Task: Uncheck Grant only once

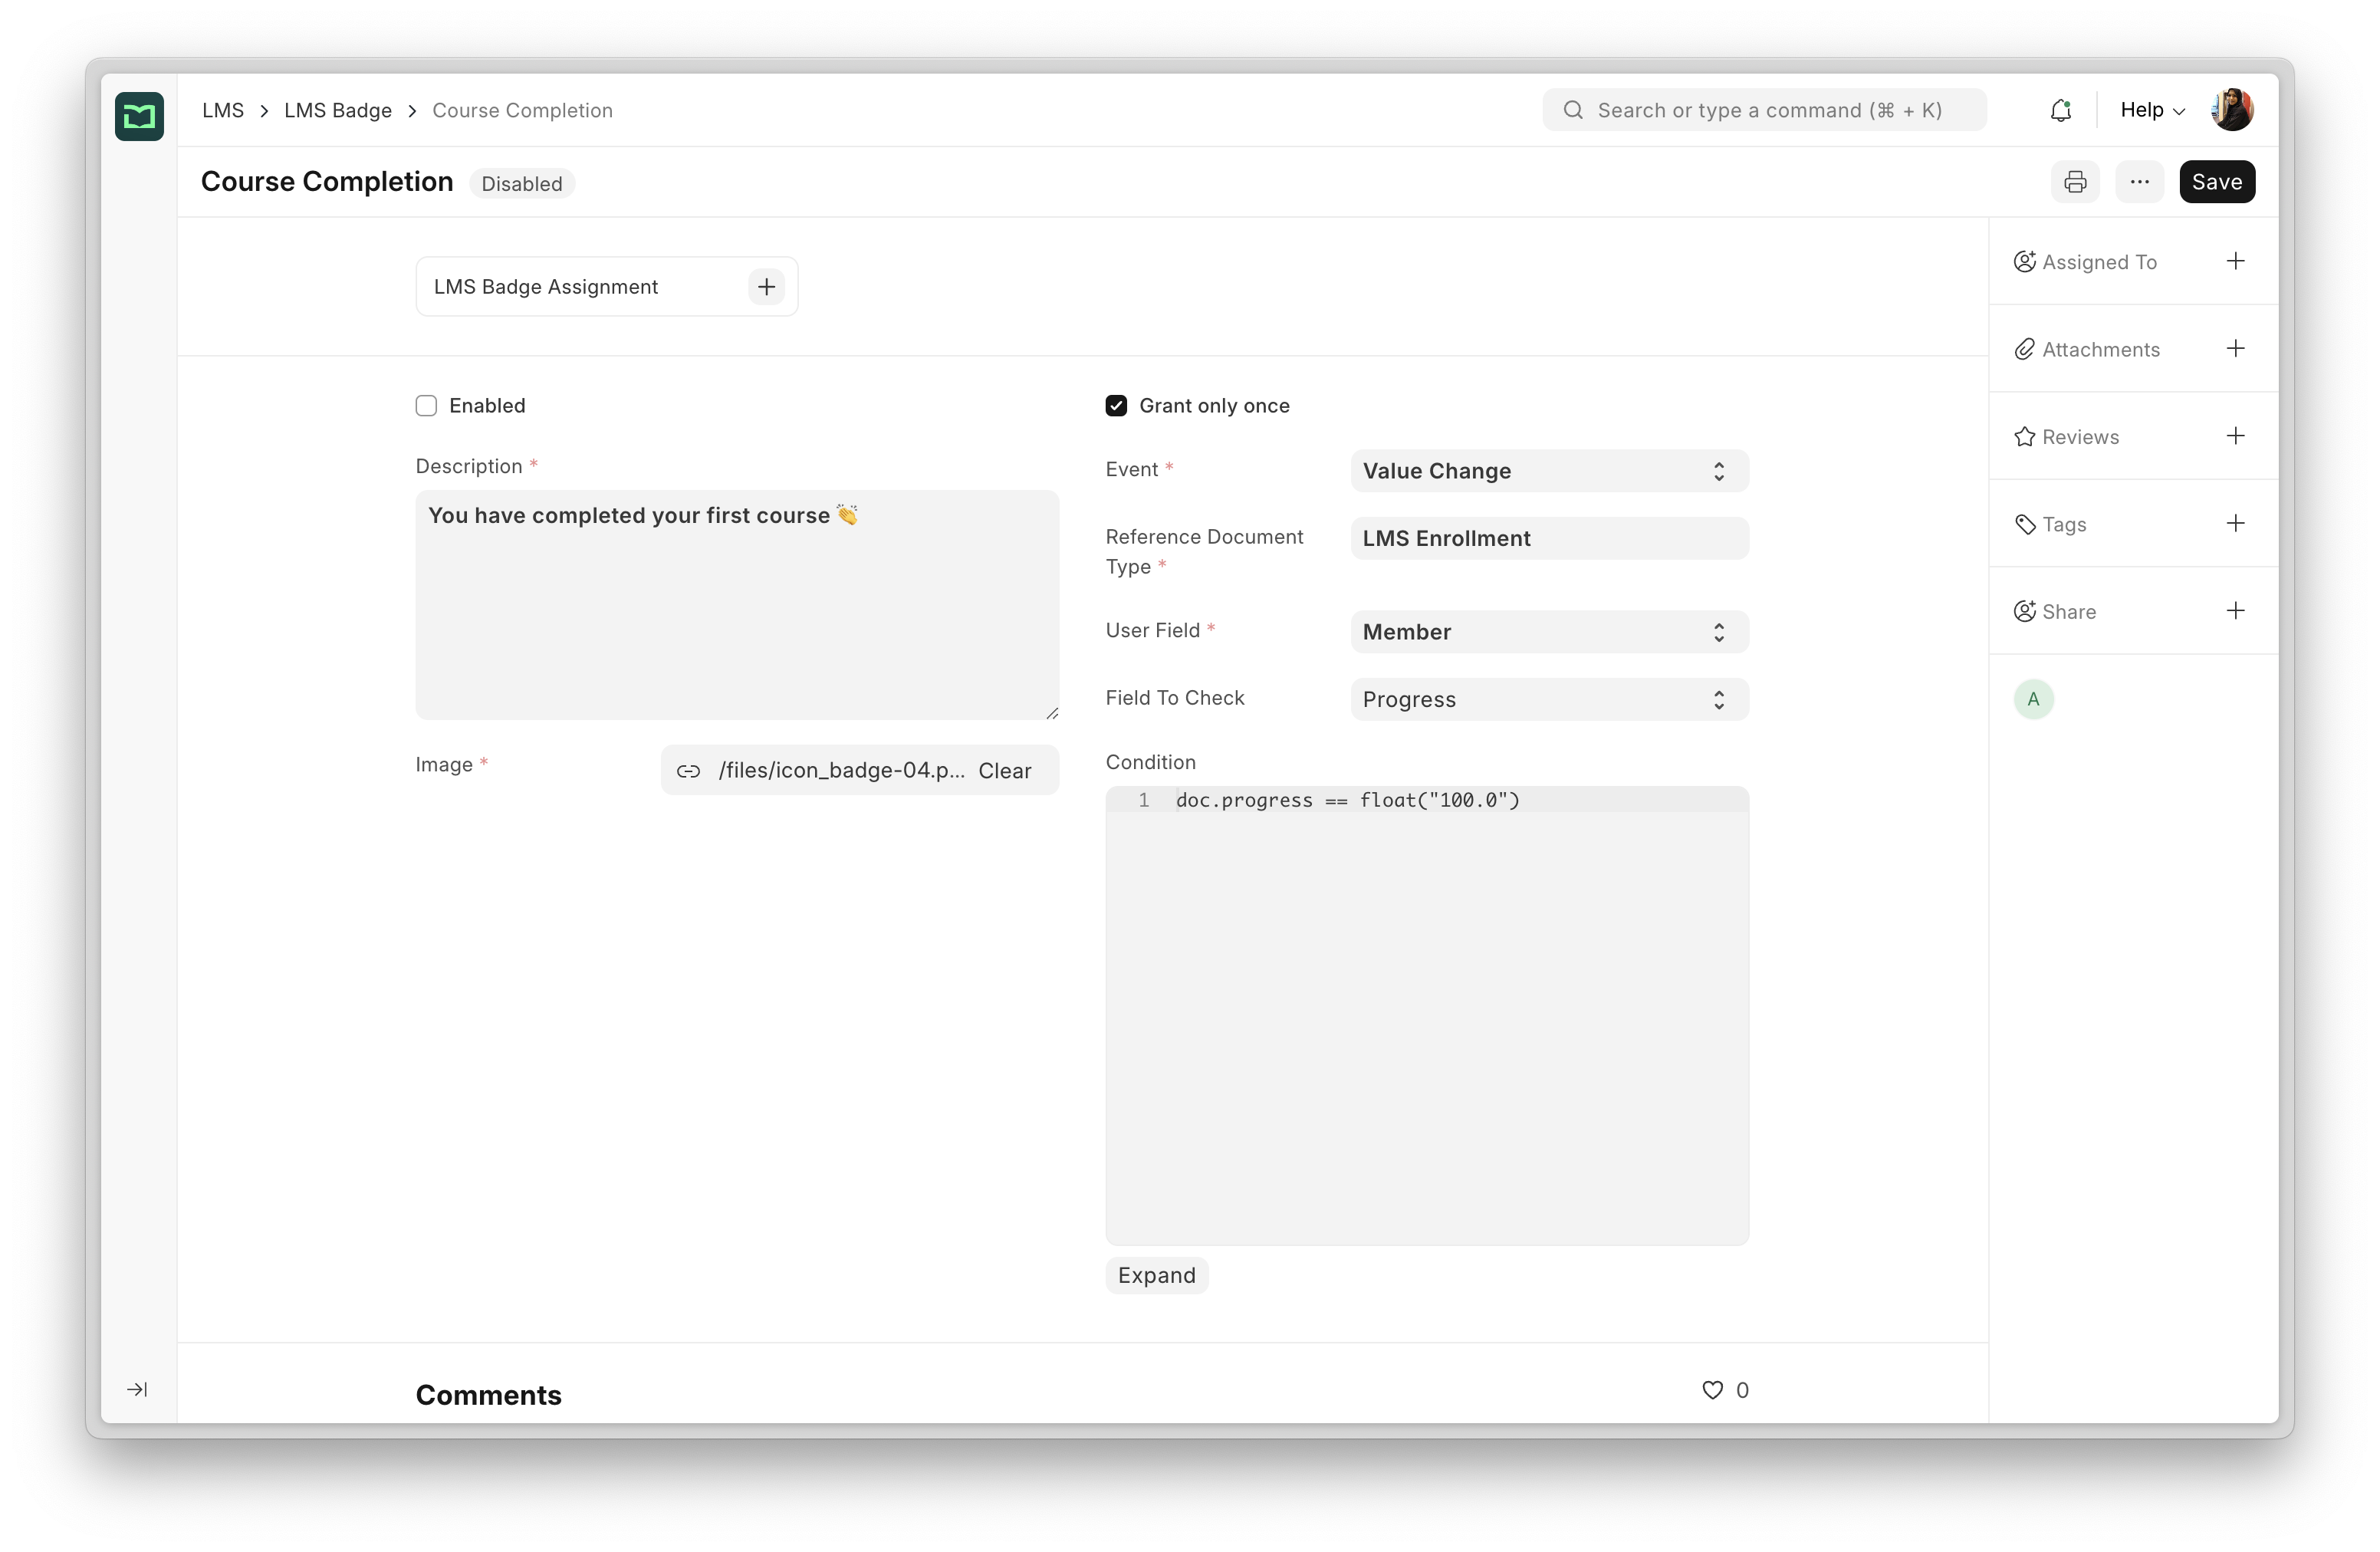Action: coord(1116,406)
